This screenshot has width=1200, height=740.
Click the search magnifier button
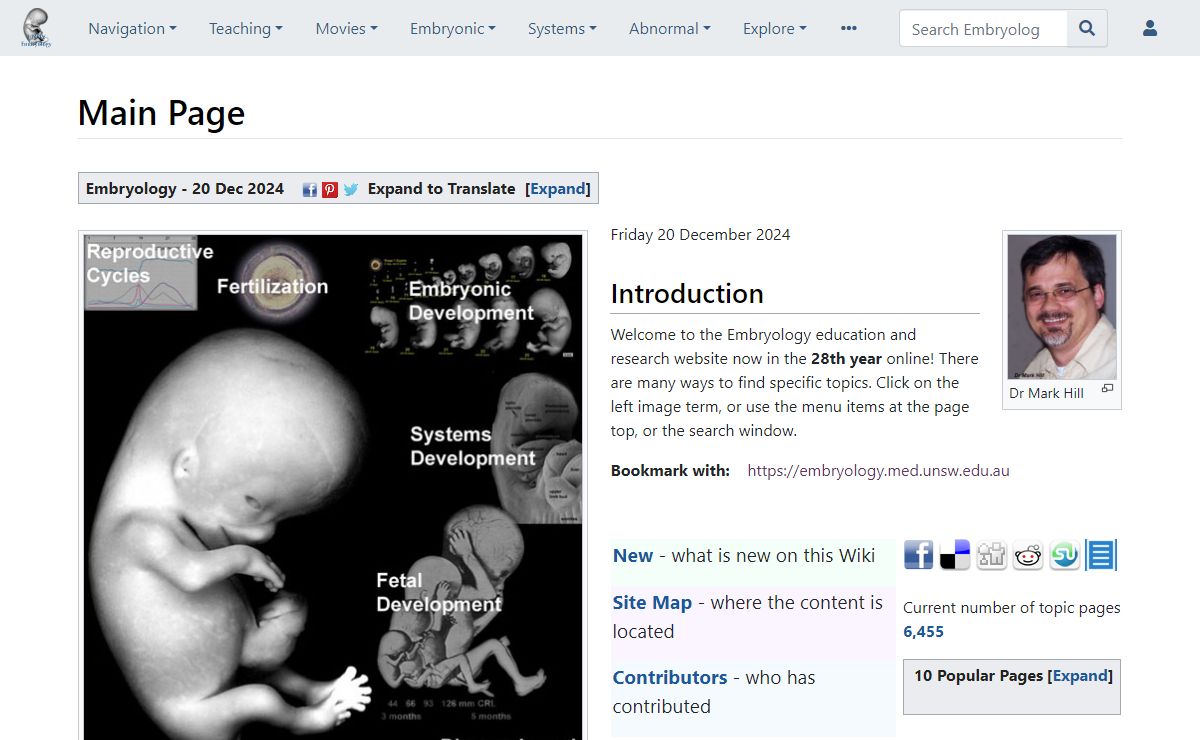pos(1087,29)
